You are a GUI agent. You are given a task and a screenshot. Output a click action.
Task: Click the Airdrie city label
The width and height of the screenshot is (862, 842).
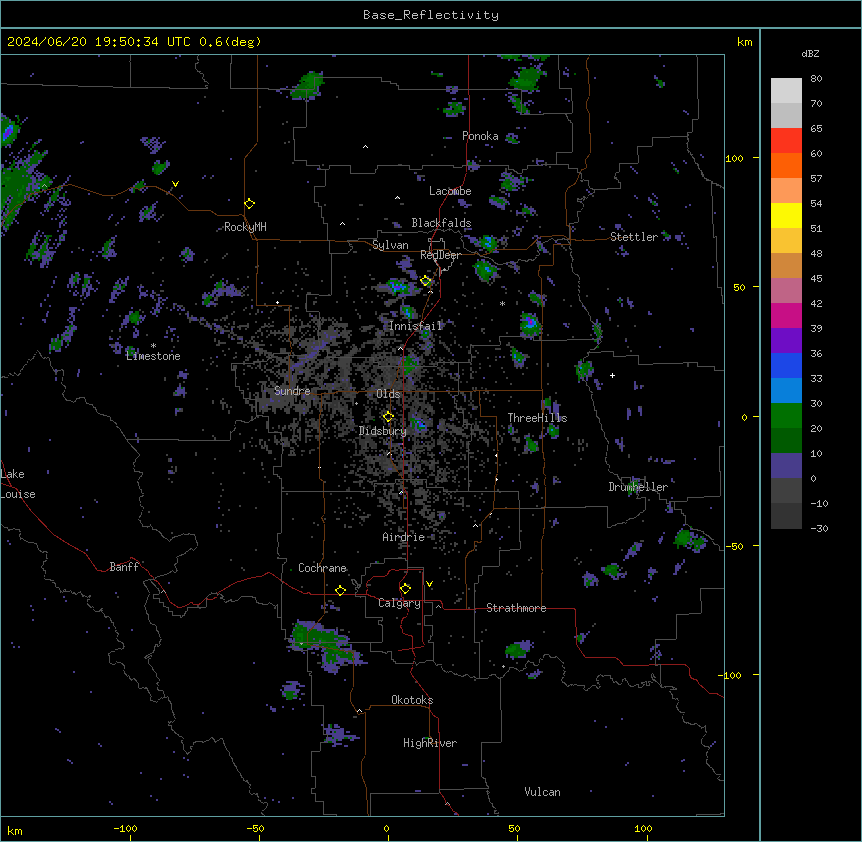404,537
